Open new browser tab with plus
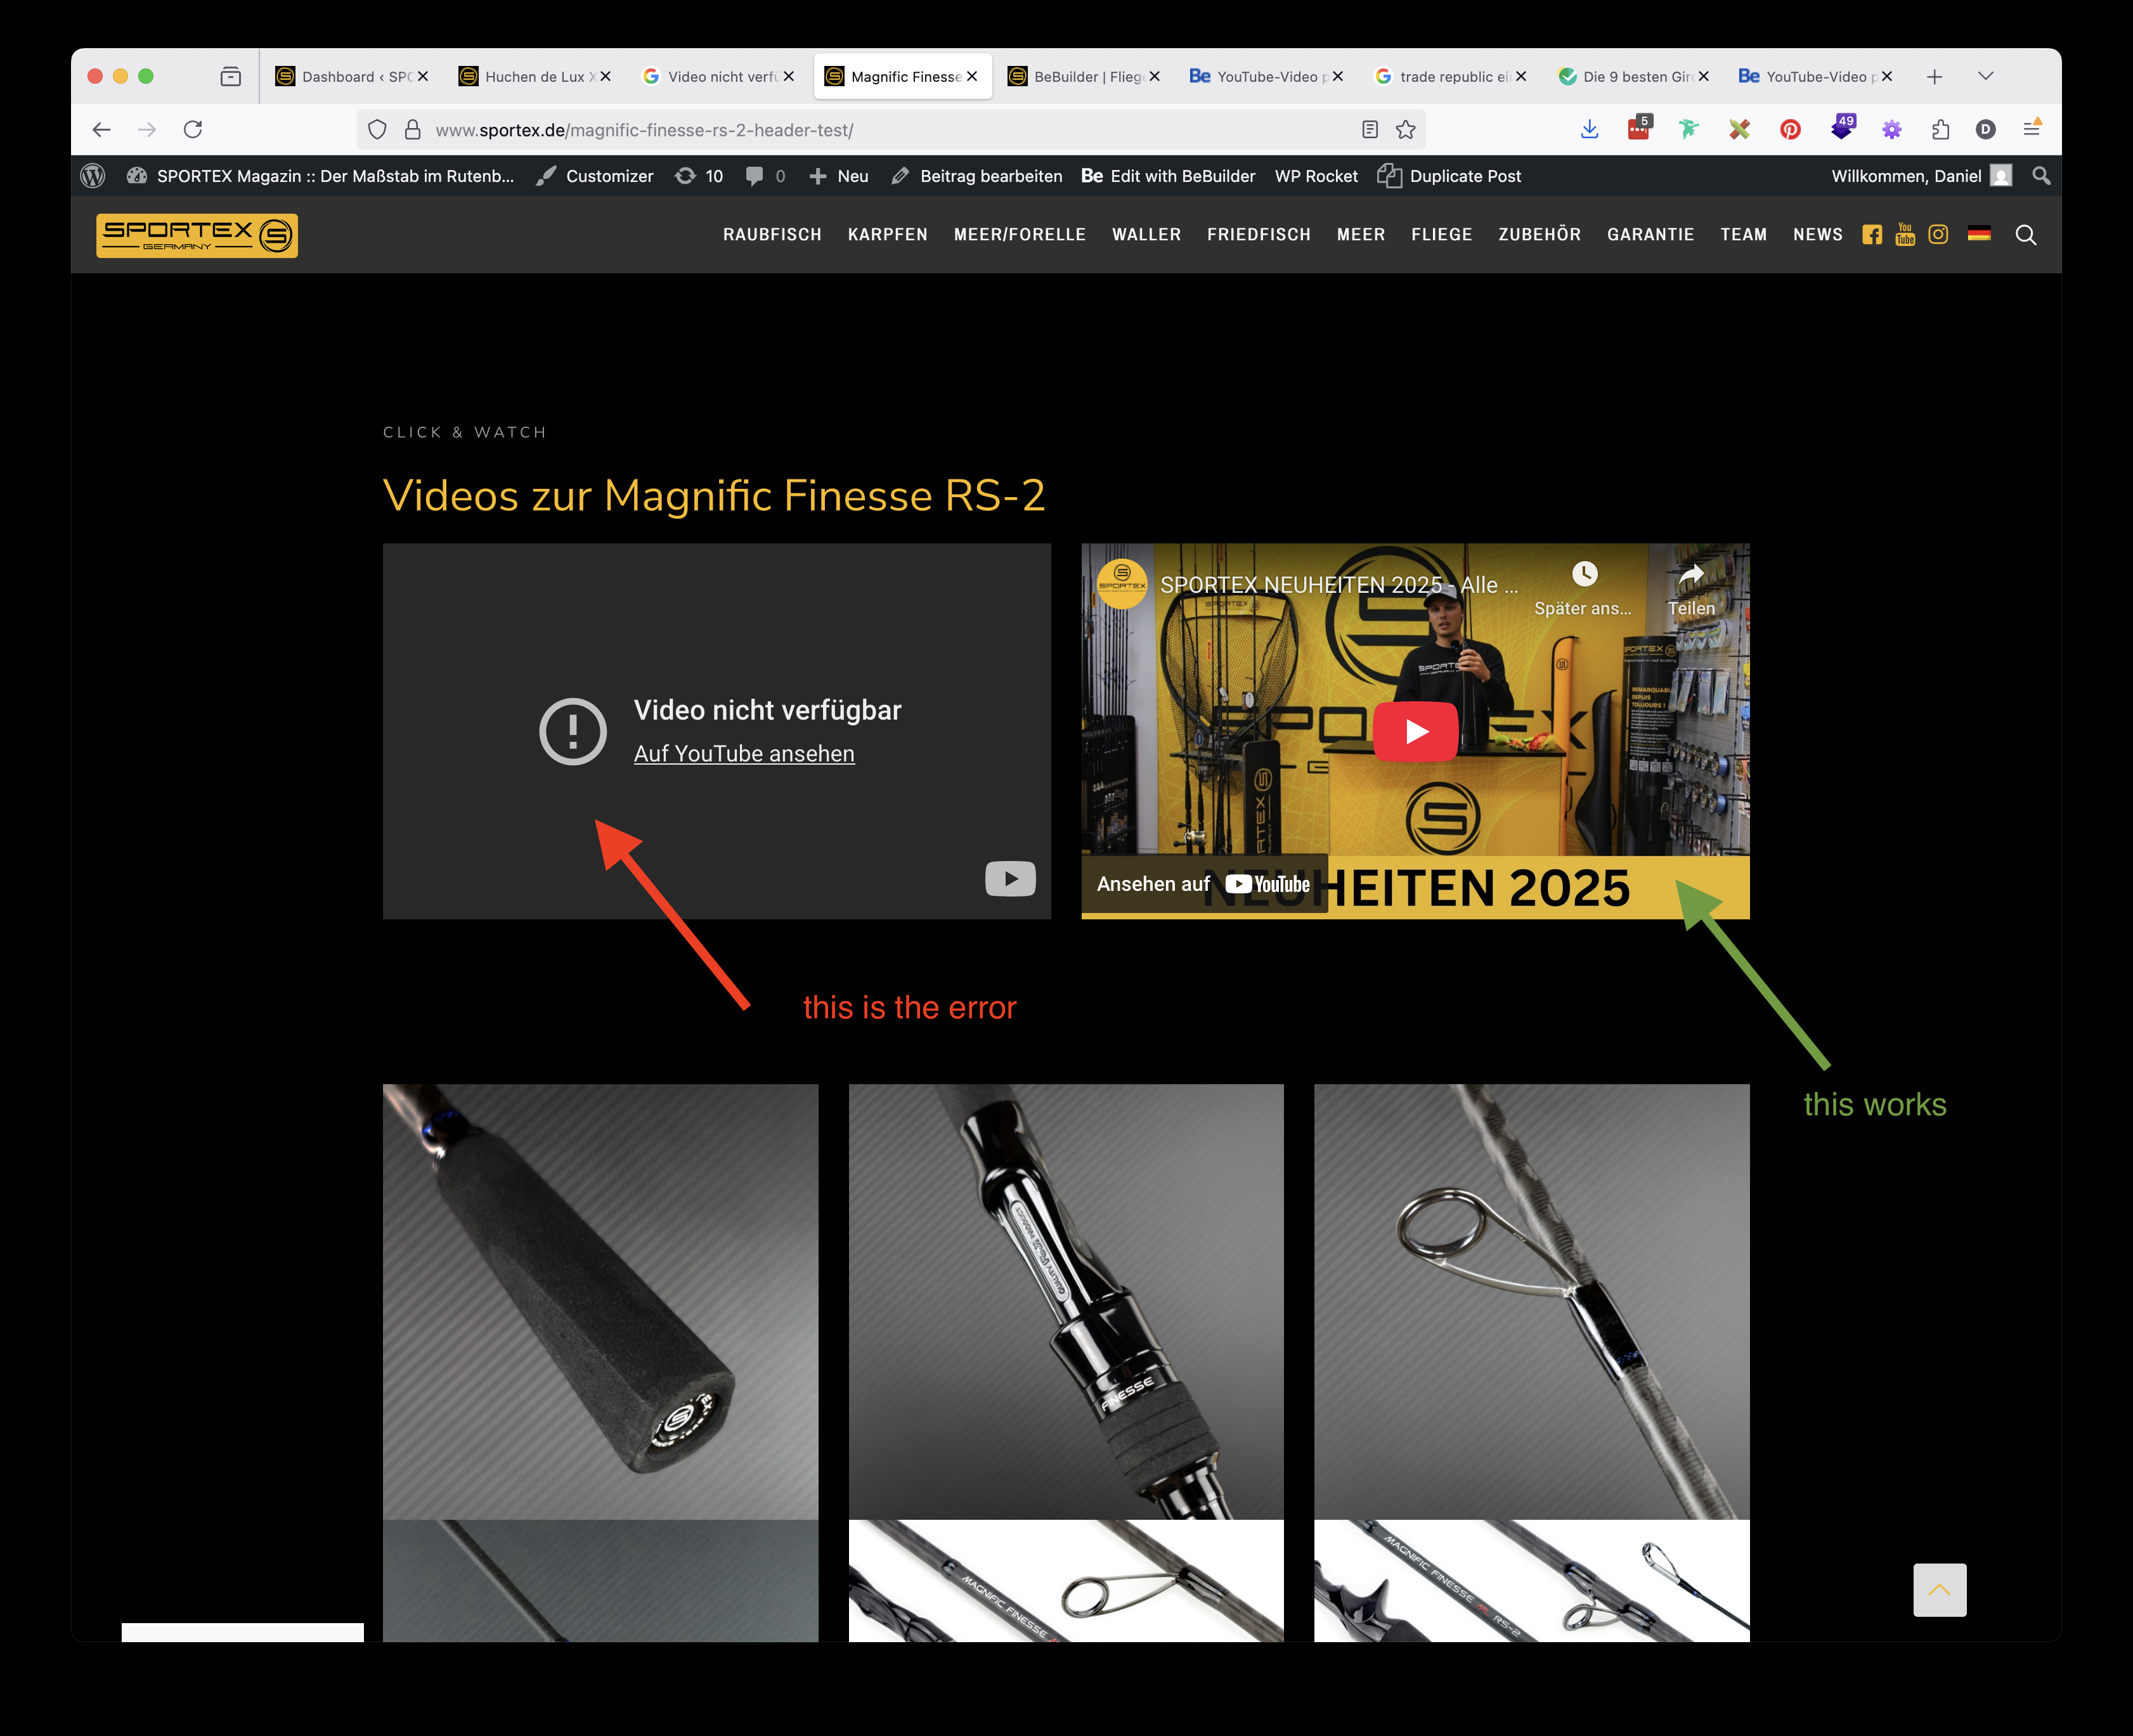 pyautogui.click(x=1935, y=76)
